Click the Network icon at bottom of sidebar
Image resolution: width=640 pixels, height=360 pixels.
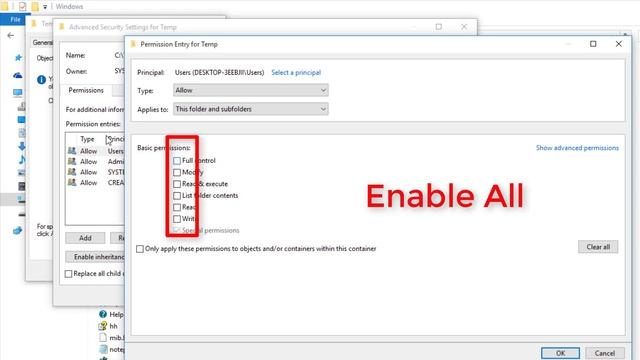pos(18,231)
